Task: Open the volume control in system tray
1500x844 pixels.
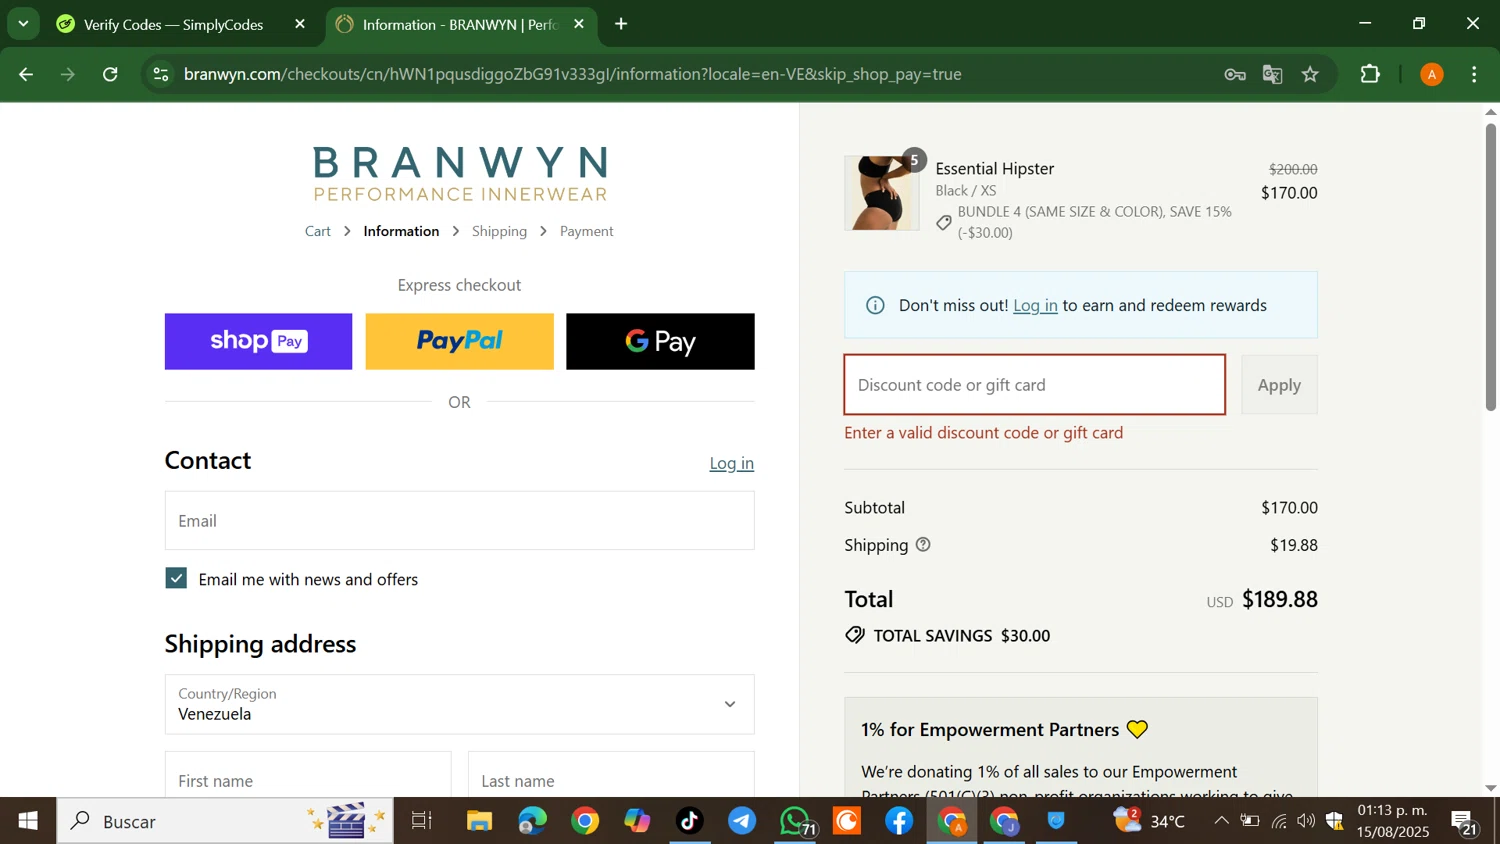Action: click(1306, 821)
